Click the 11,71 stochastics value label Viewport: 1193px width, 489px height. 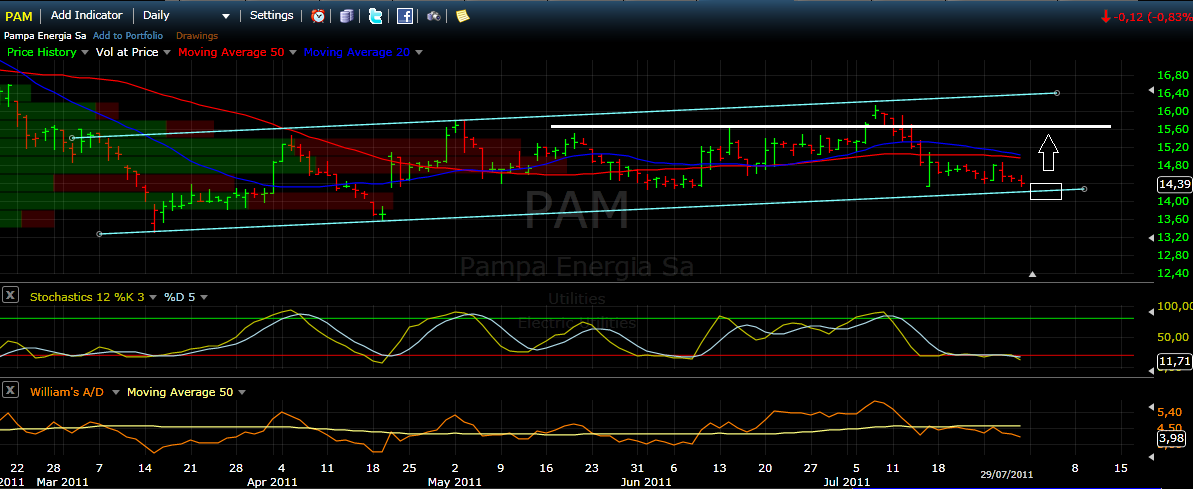click(1174, 361)
